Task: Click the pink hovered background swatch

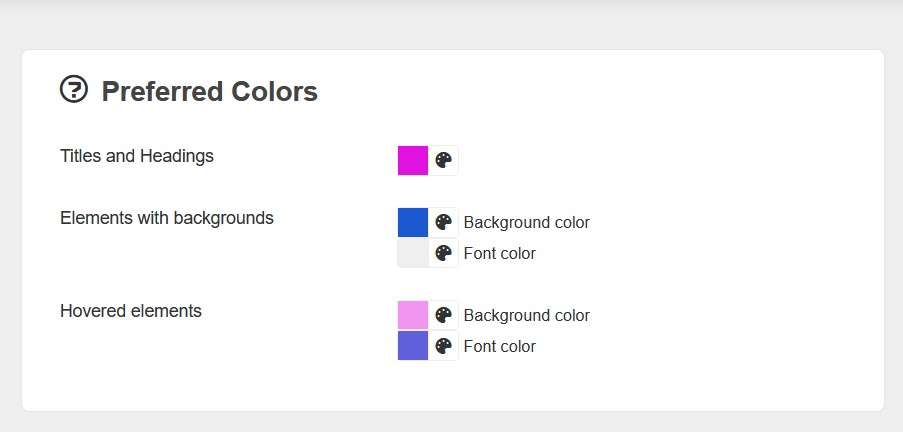Action: coord(413,315)
